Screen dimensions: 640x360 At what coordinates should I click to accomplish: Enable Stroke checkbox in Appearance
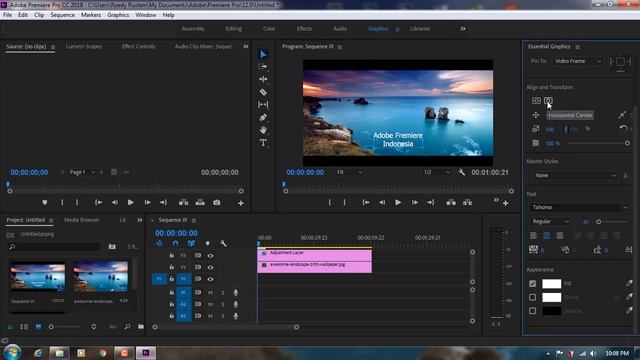coord(533,297)
